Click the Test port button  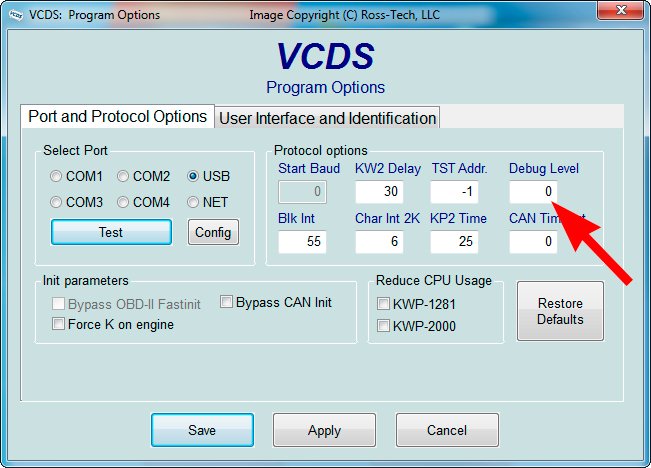tap(111, 232)
